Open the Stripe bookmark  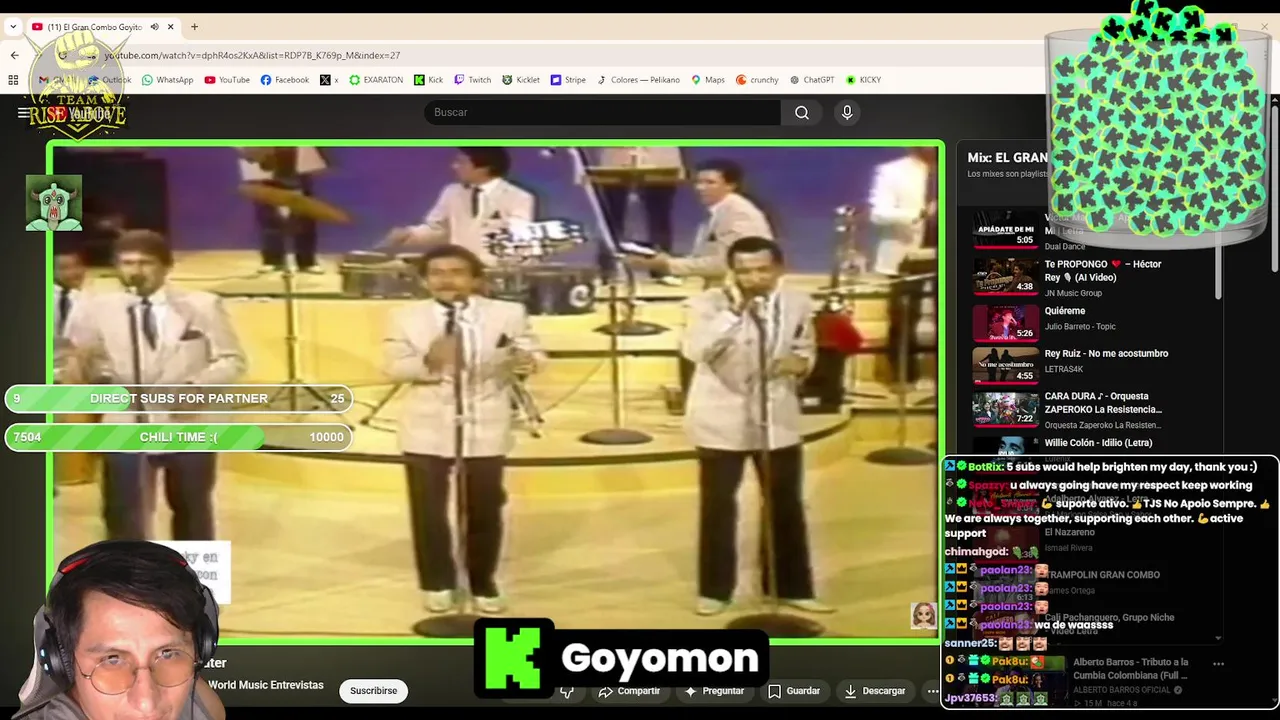568,80
